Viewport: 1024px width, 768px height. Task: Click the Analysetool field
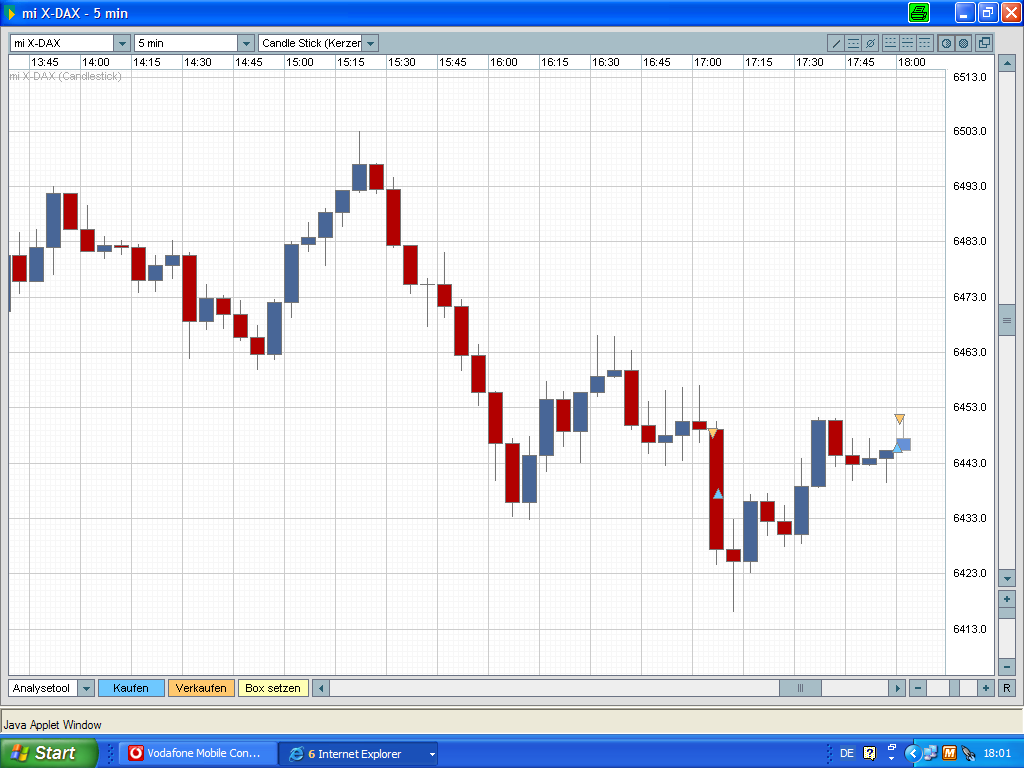tap(43, 688)
